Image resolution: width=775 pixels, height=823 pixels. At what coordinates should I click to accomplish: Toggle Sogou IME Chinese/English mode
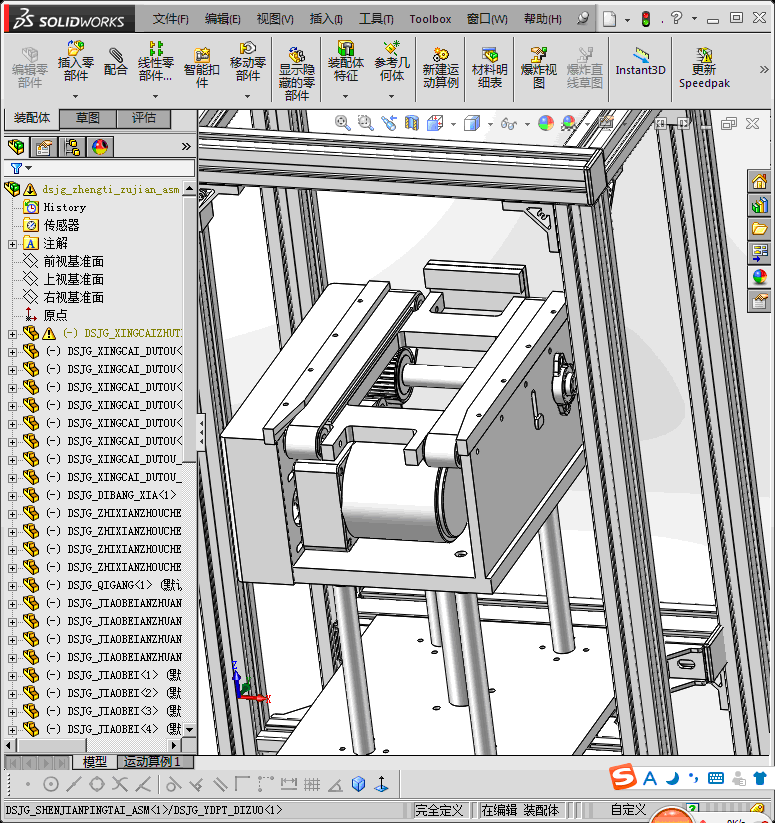650,778
